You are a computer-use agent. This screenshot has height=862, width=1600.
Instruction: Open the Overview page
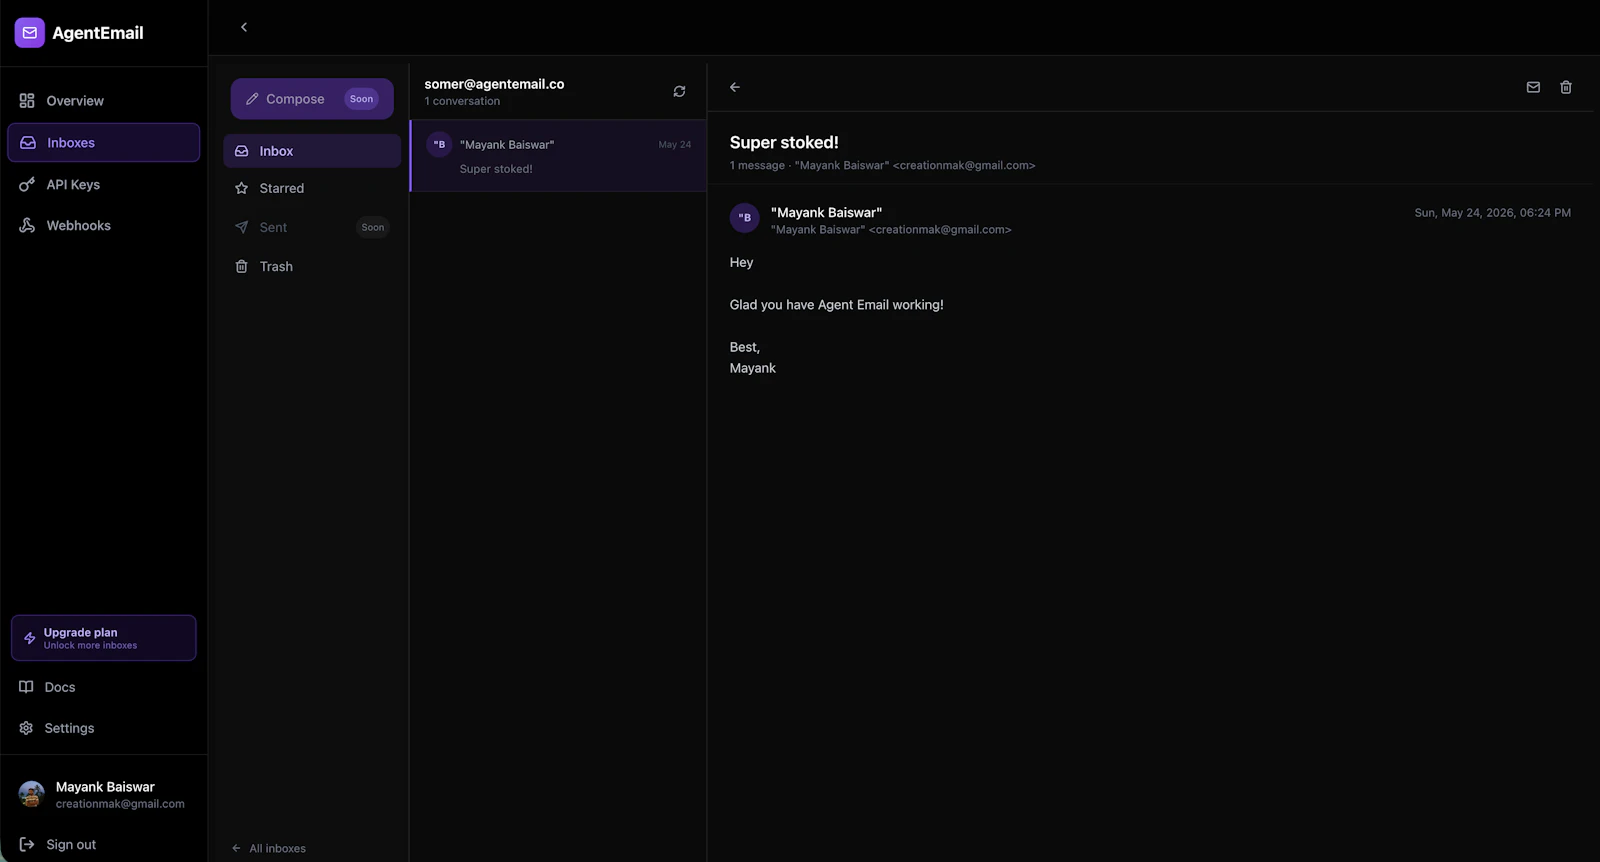point(104,101)
